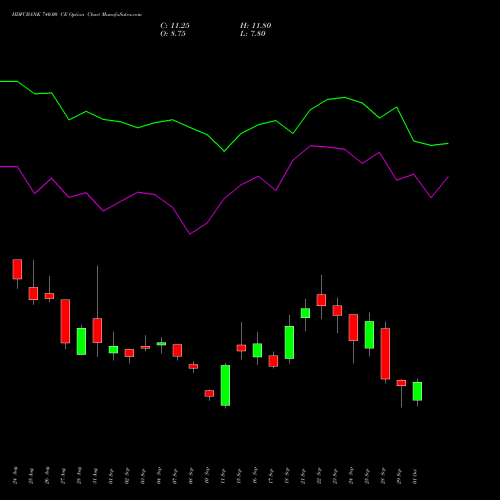Viewport: 500px width, 500px height.
Task: Click the tall green candle above 11 Sep
Action: 225,385
